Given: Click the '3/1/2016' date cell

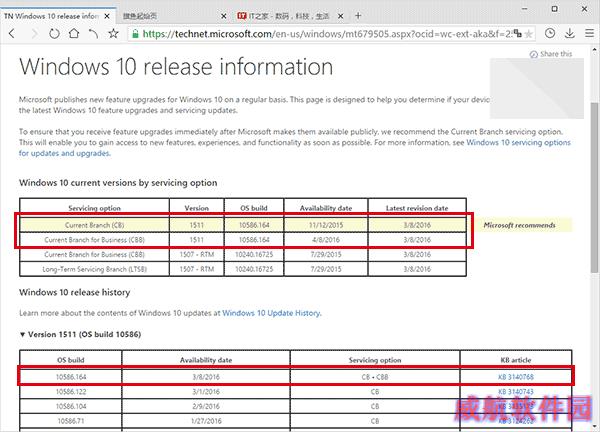Looking at the screenshot, I should pyautogui.click(x=206, y=391).
